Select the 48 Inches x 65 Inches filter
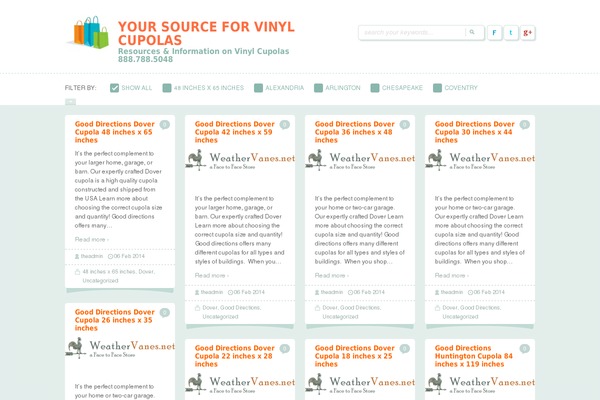This screenshot has width=600, height=400. click(203, 88)
